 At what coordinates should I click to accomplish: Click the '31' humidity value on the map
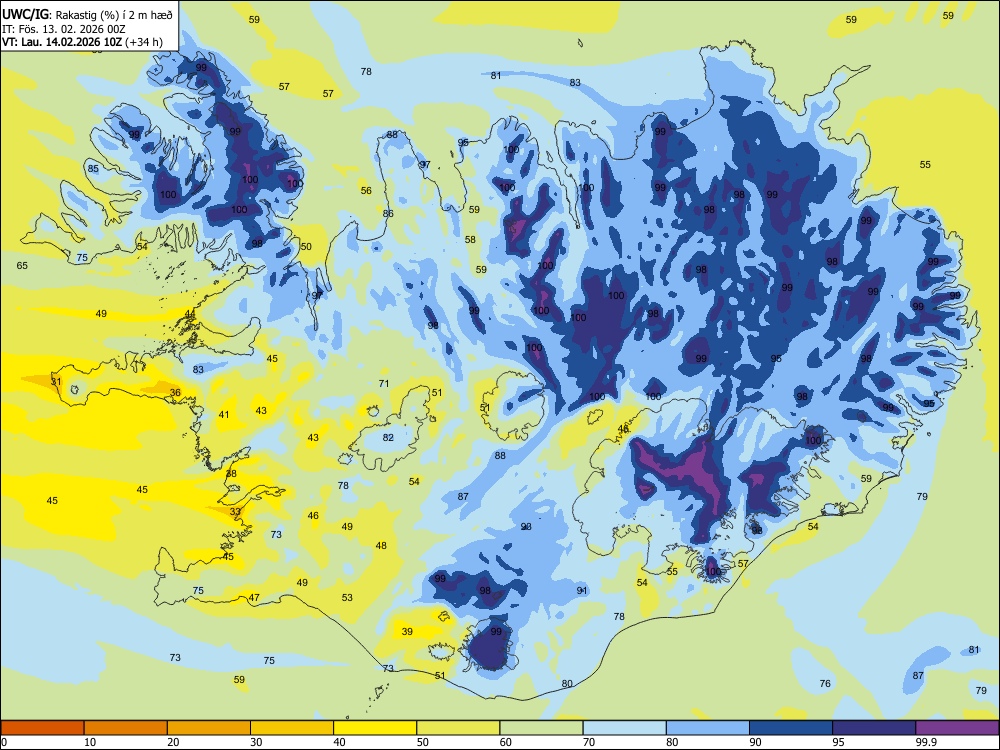pyautogui.click(x=56, y=382)
